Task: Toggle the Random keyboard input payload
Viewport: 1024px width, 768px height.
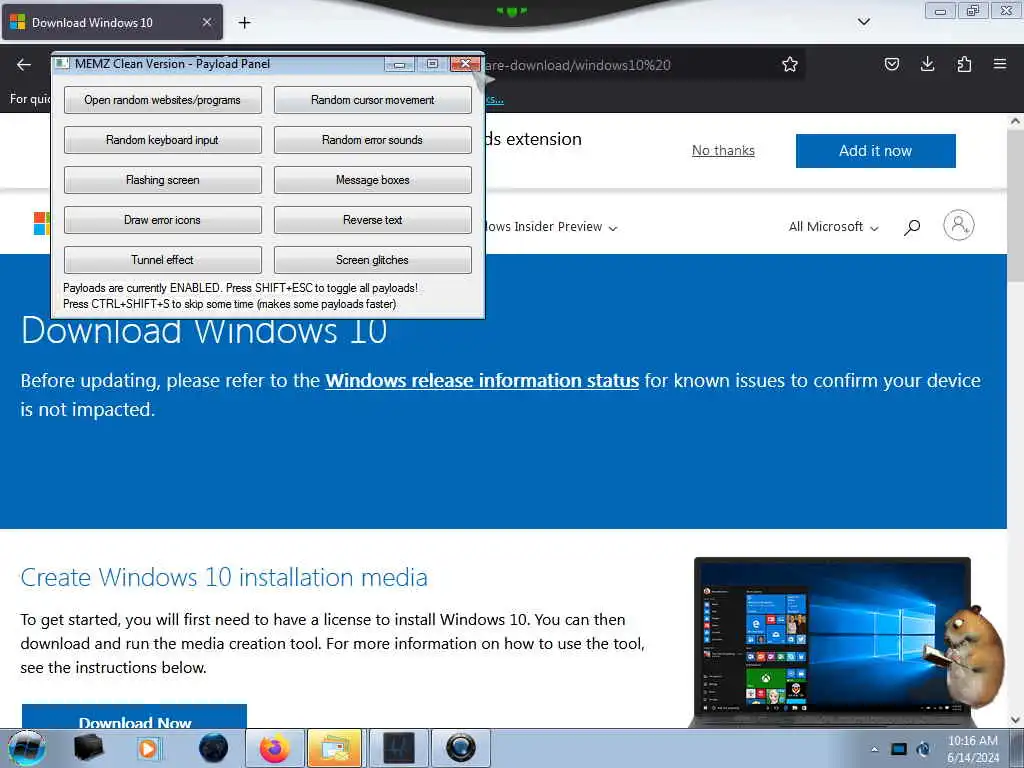Action: [x=163, y=140]
